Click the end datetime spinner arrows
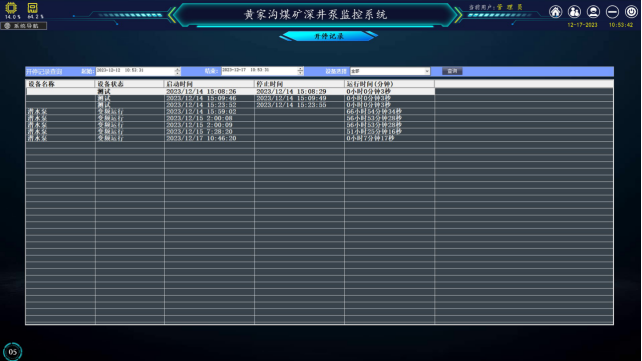The width and height of the screenshot is (642, 361). pos(300,71)
